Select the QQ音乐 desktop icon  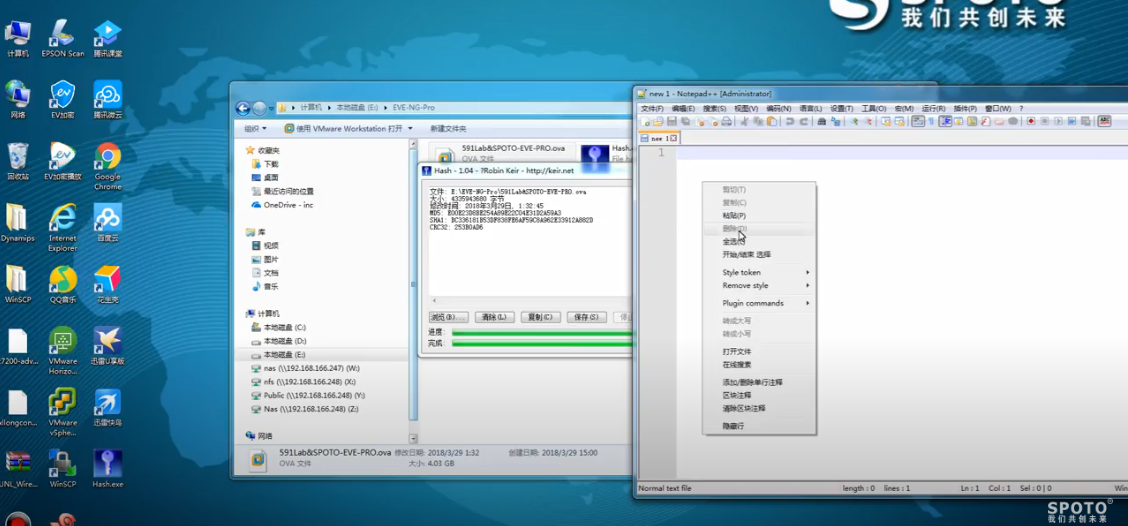click(63, 284)
